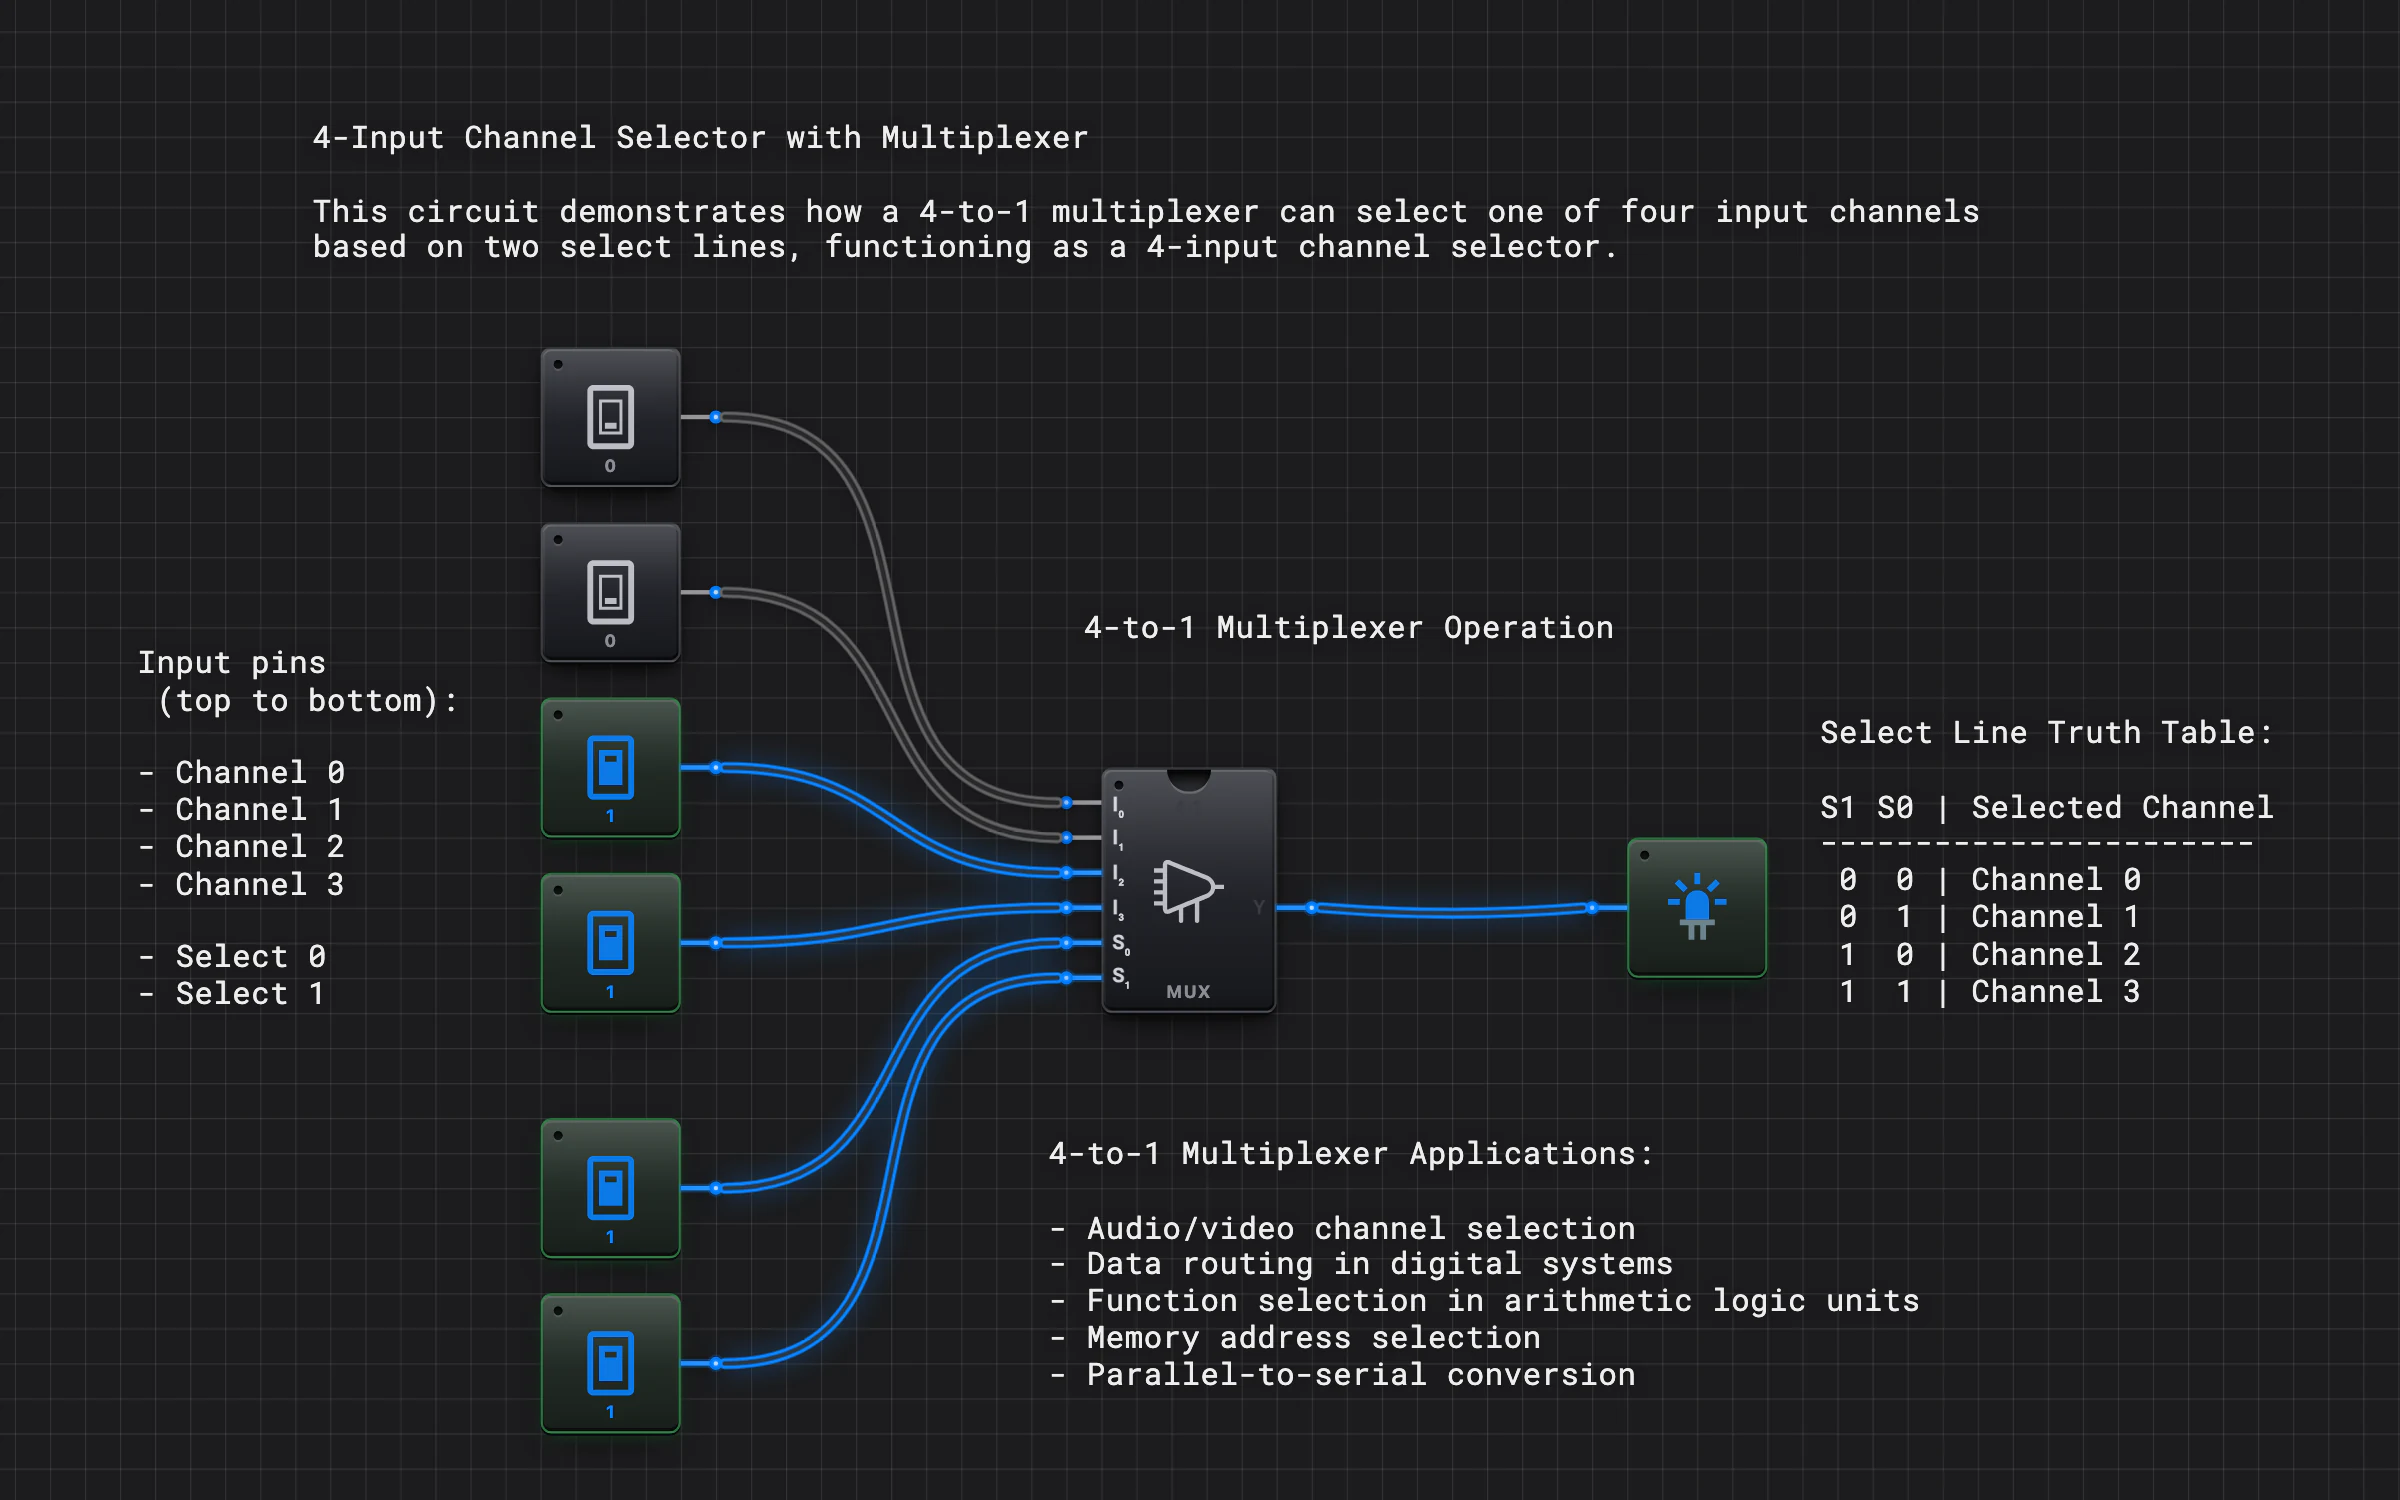
Task: Click 'Select 0' in the Input pins list
Action: pyautogui.click(x=232, y=956)
